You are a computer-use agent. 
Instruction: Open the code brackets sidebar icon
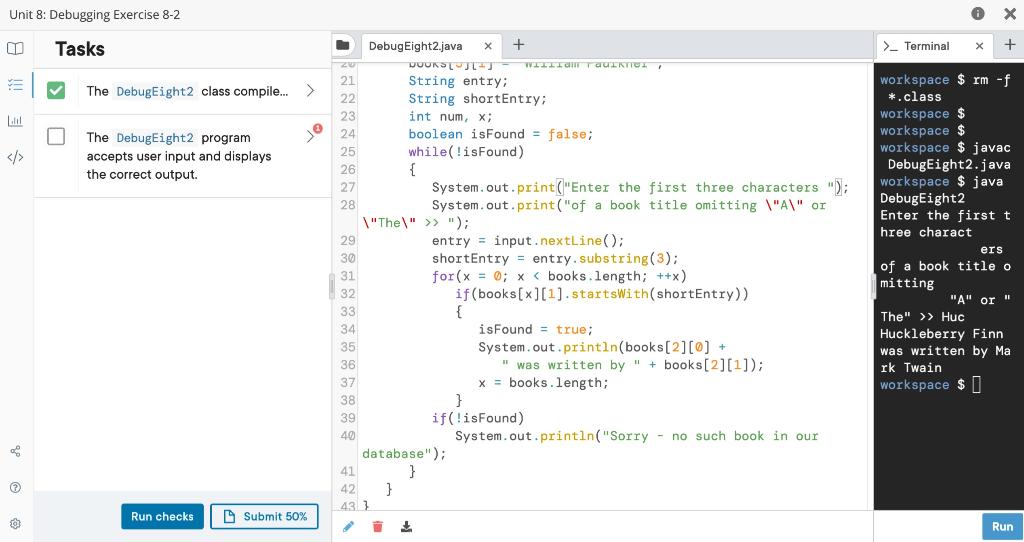point(15,156)
